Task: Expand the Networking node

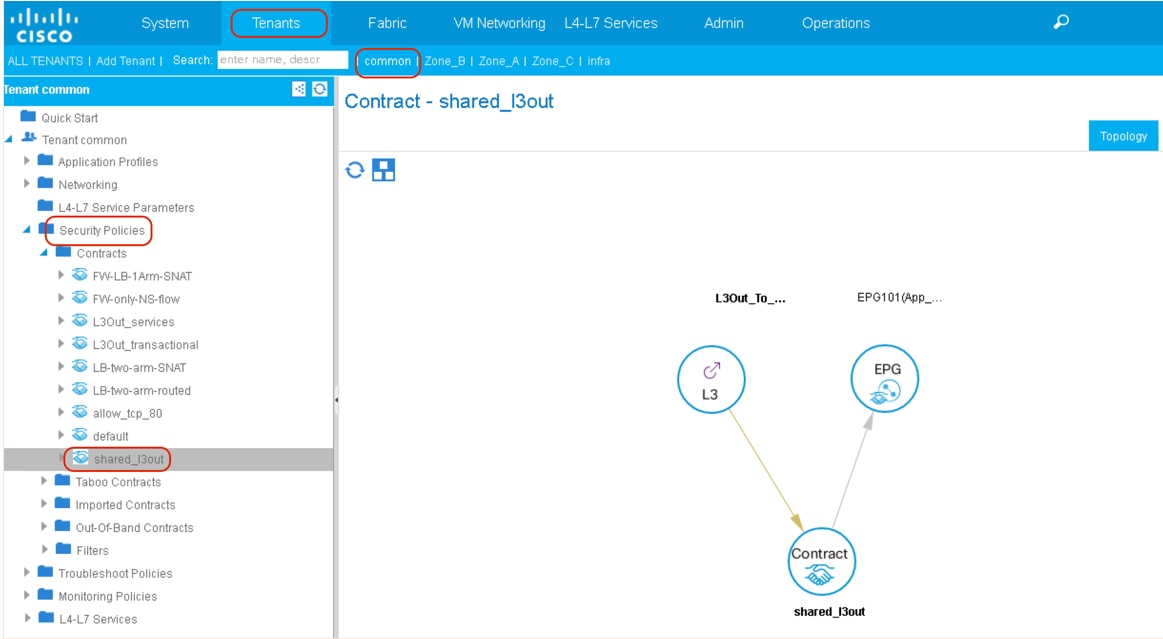Action: point(27,183)
